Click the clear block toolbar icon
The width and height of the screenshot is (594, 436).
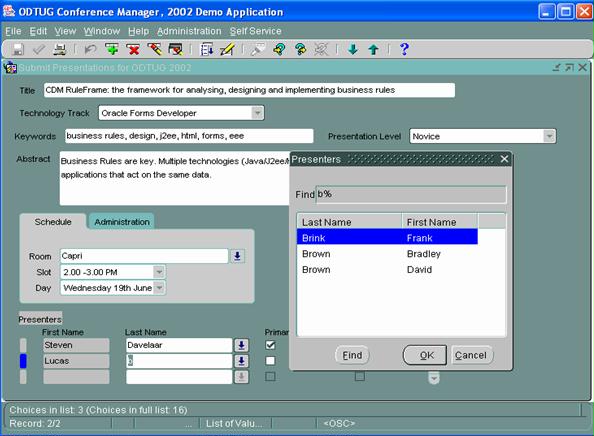[x=175, y=49]
